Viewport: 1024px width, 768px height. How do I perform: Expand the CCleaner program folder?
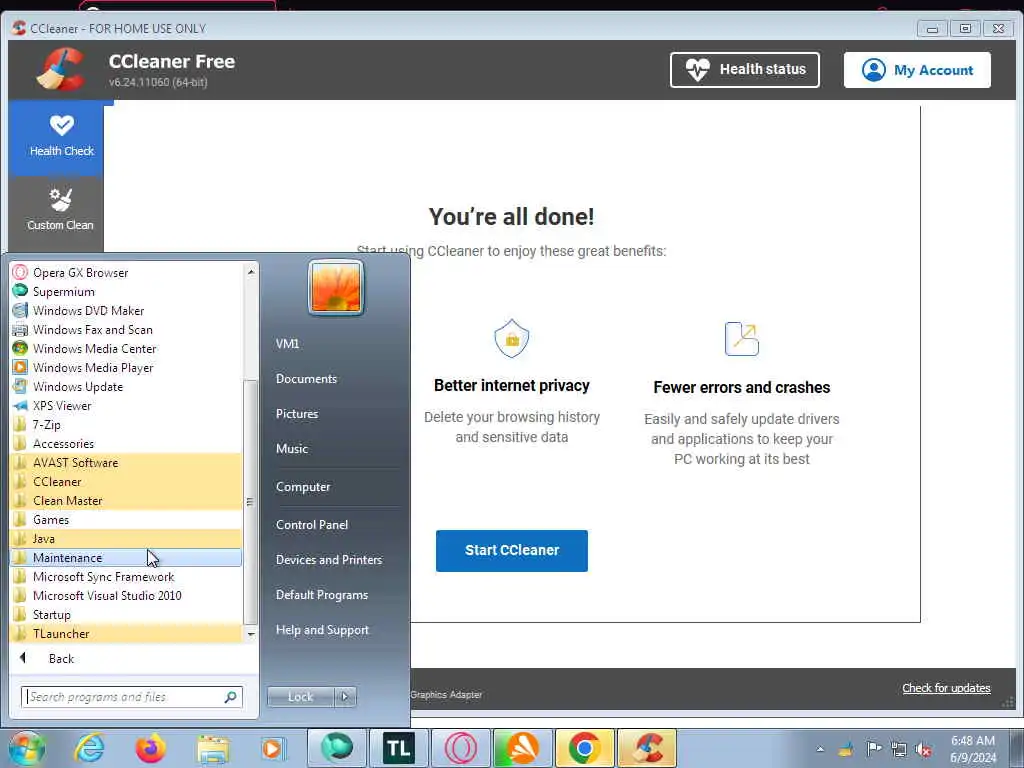pos(126,481)
